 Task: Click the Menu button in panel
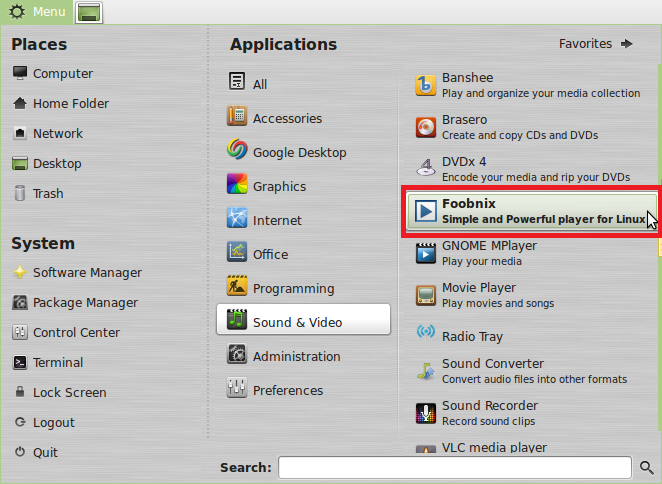(36, 11)
